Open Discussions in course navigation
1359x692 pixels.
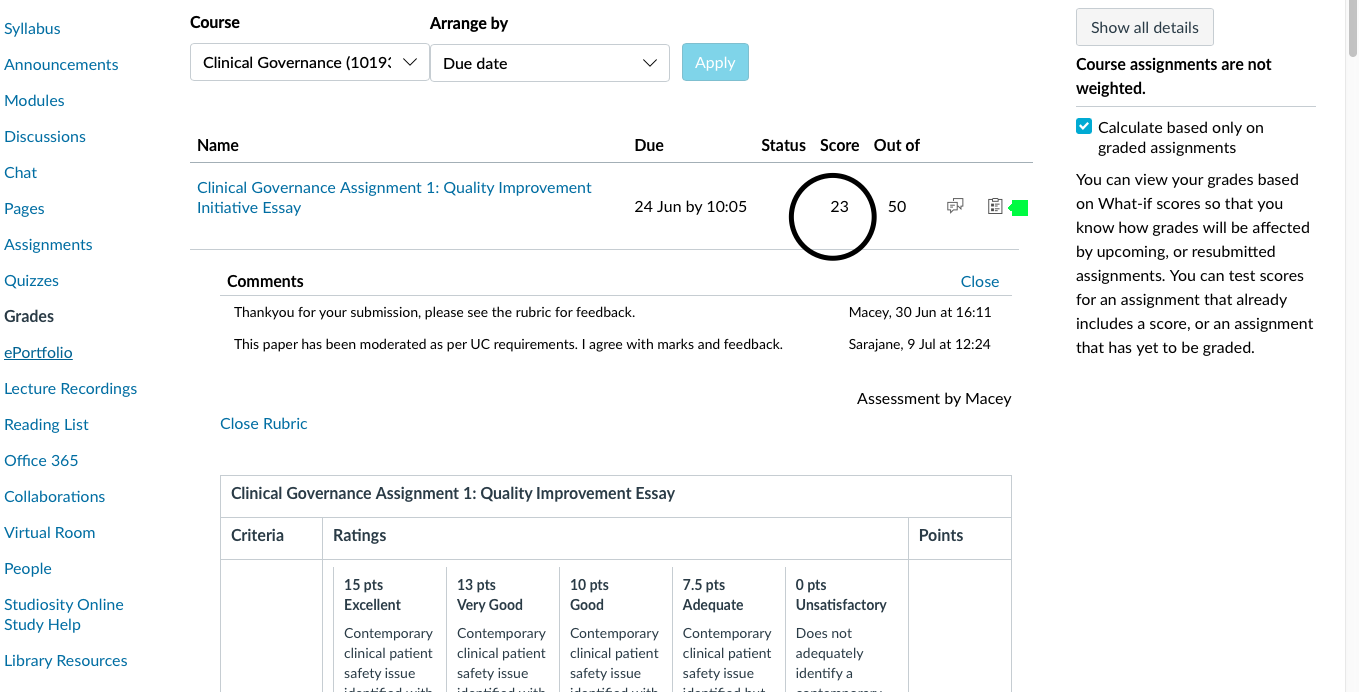pos(45,136)
